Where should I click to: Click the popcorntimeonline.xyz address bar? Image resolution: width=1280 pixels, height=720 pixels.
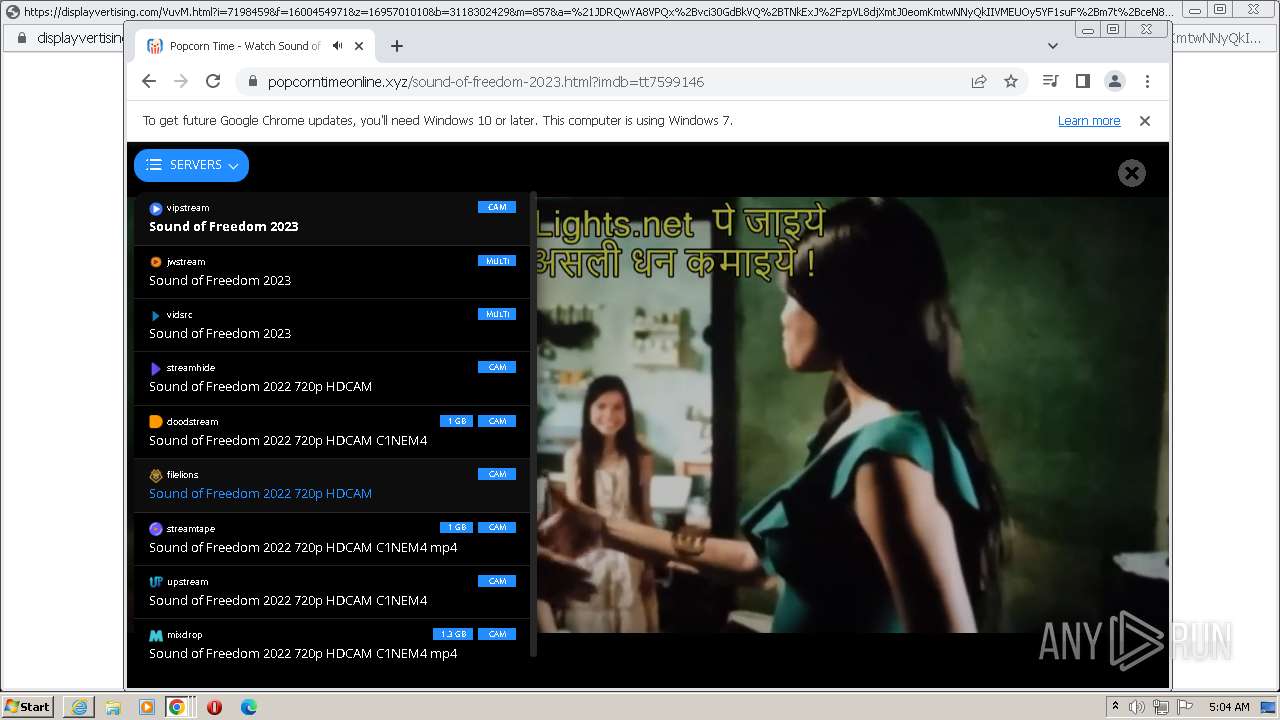(600, 82)
